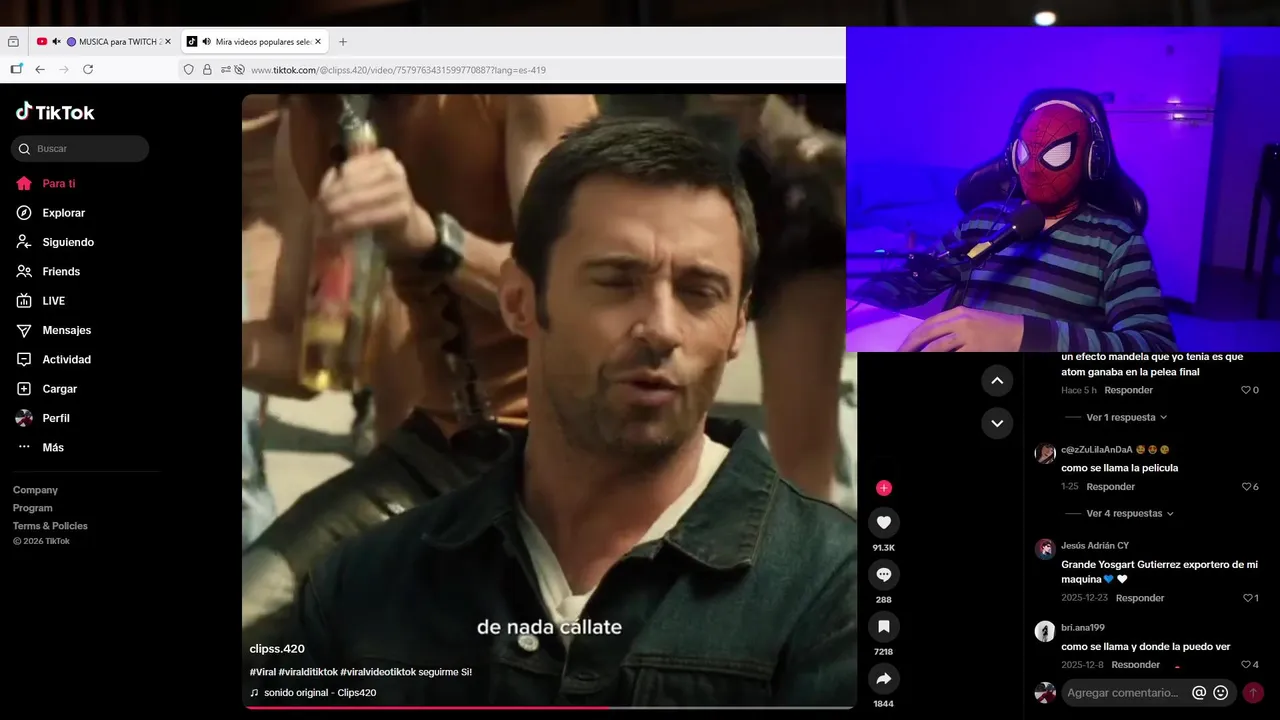The width and height of the screenshot is (1280, 720).
Task: Go to next video with down arrow
Action: (996, 423)
